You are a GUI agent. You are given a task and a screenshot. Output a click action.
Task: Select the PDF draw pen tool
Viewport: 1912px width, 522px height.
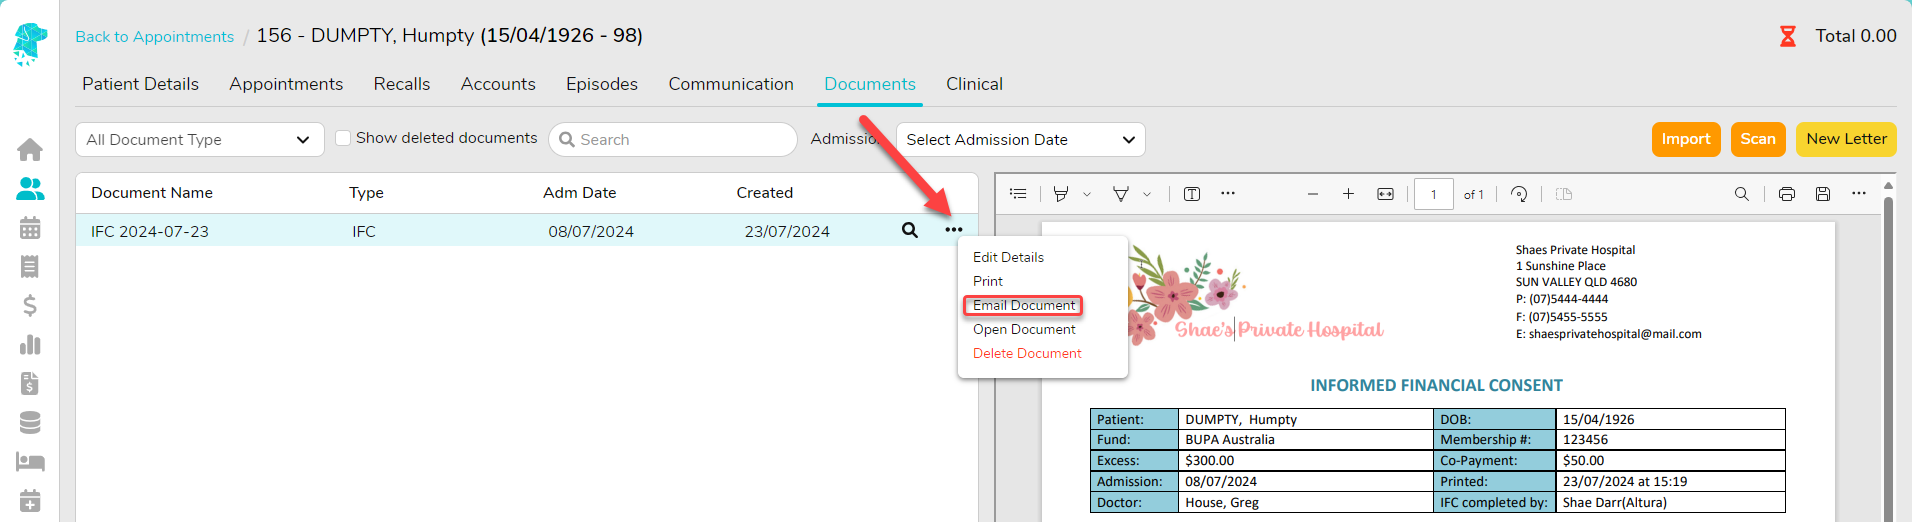point(1121,194)
